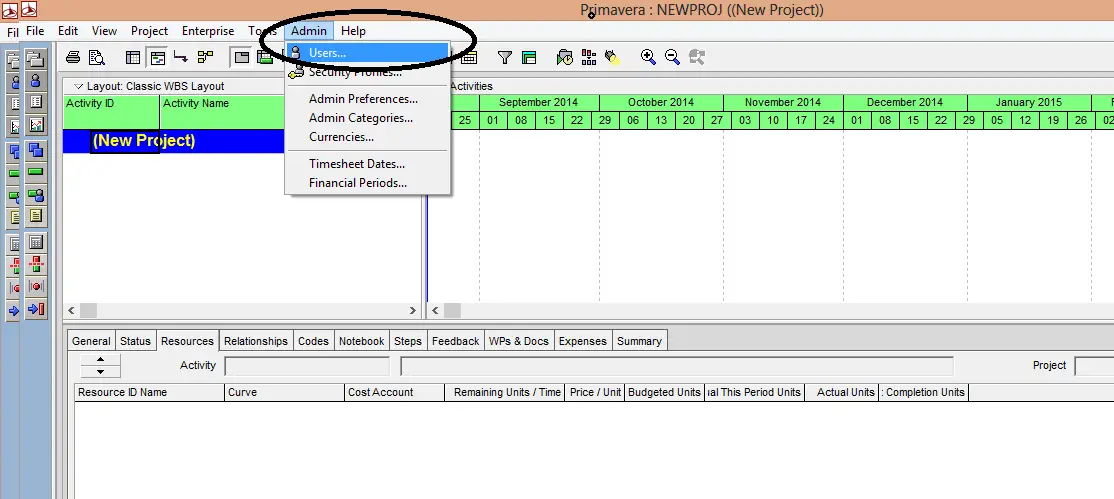The width and height of the screenshot is (1114, 499).
Task: Open Project Issues icon in fully visible sidebar
Action: pyautogui.click(x=36, y=286)
